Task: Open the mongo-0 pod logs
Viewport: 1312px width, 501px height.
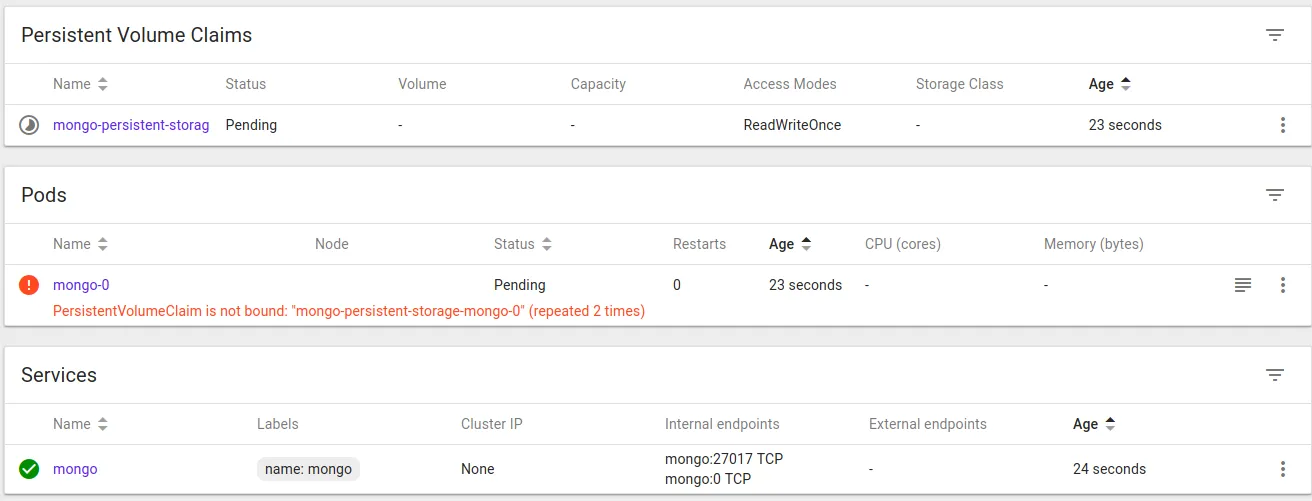Action: [x=1242, y=285]
